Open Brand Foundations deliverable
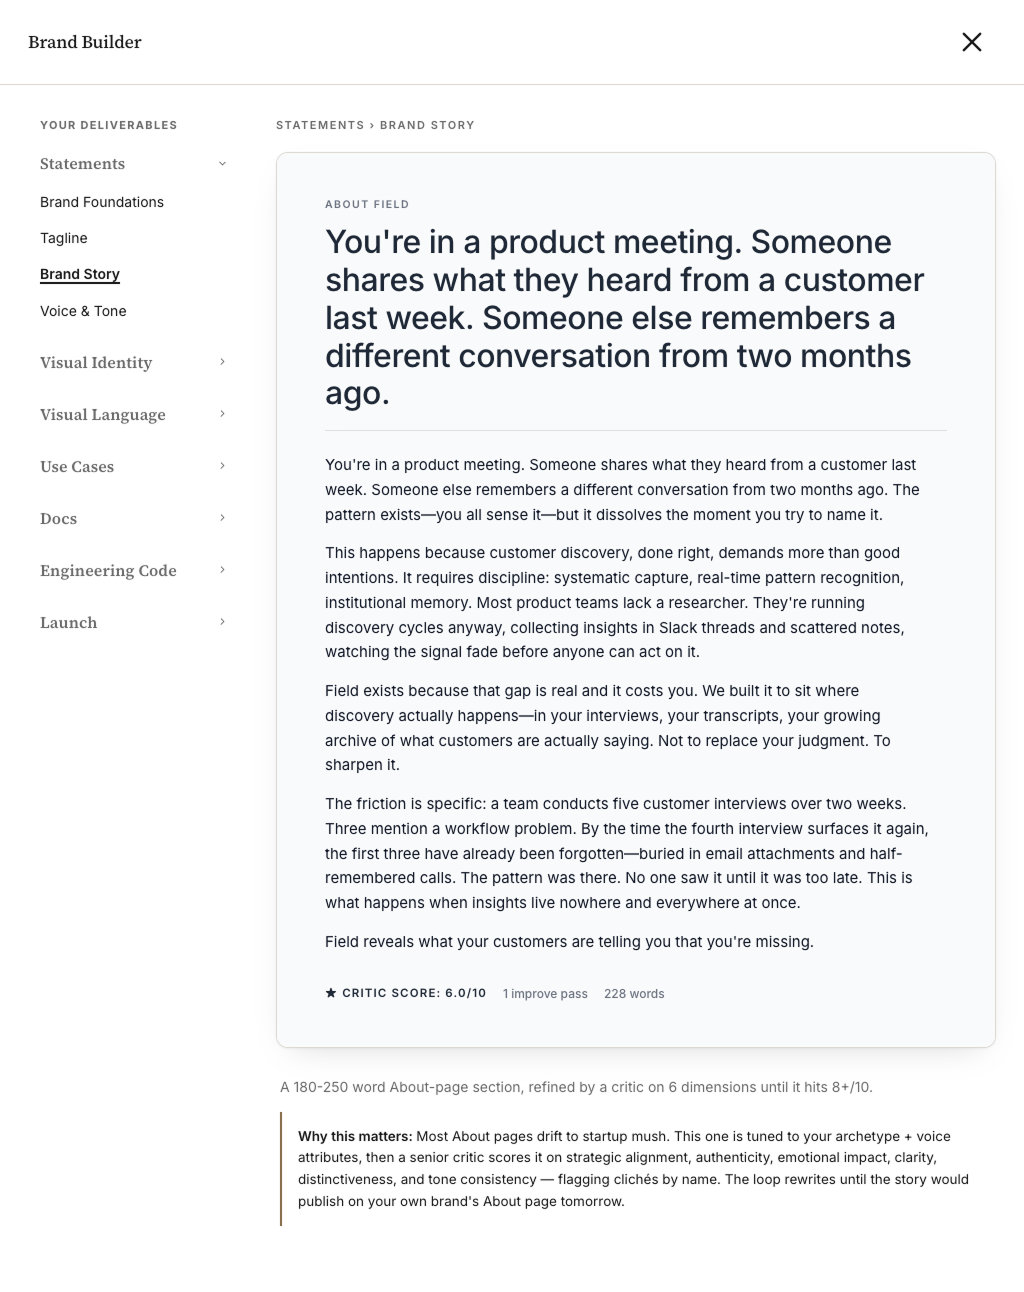 tap(102, 202)
